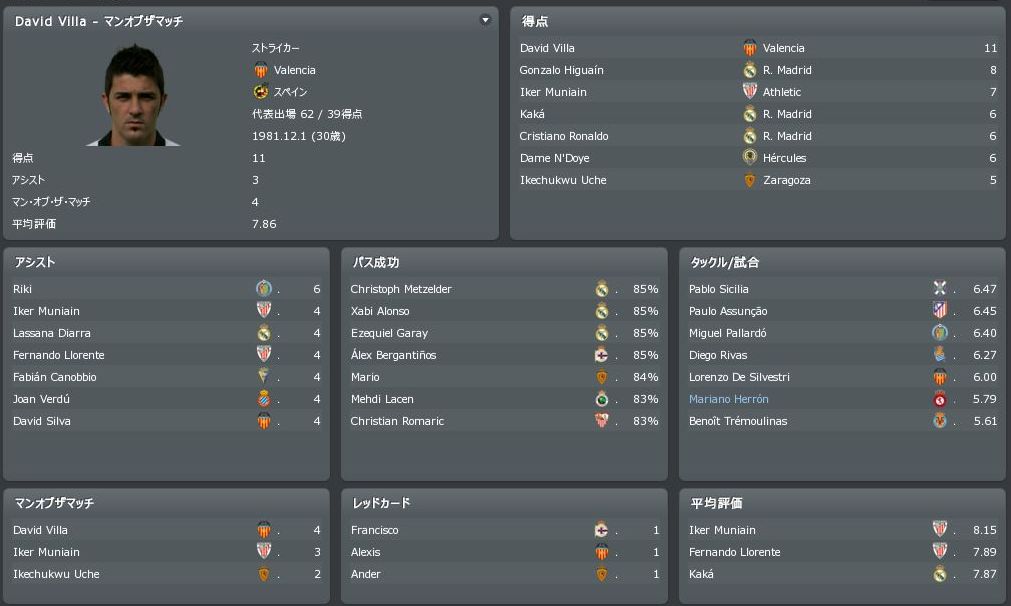Select Xabi Alonso in pass completion list
This screenshot has height=606, width=1011.
[380, 311]
